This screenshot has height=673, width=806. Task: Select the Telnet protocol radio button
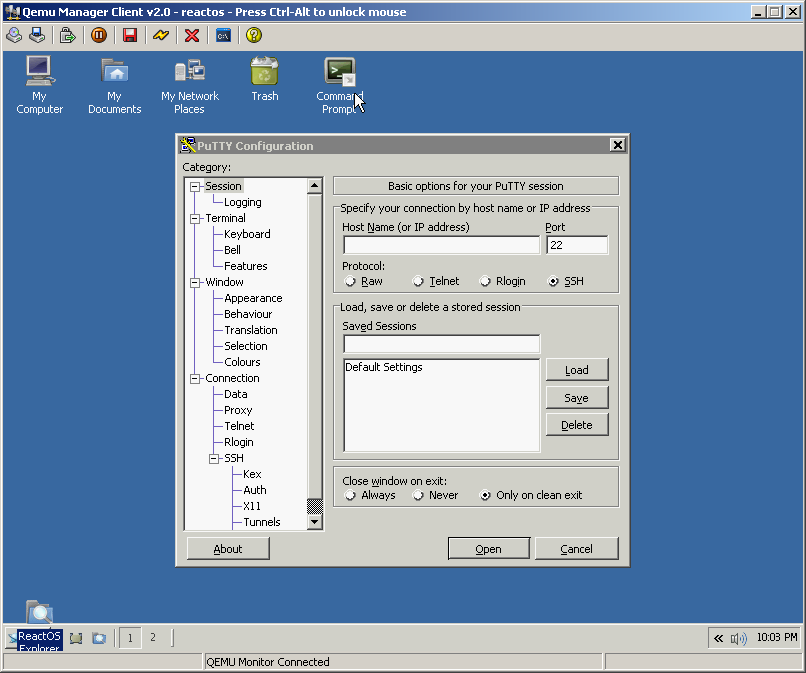pos(419,282)
